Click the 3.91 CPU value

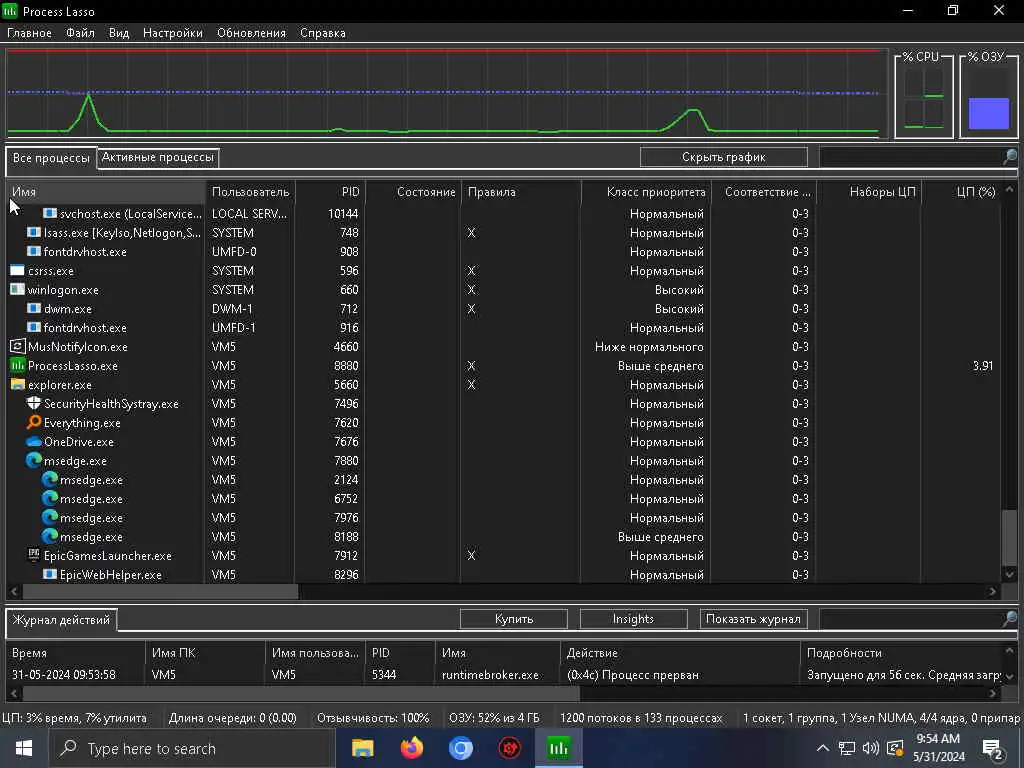click(x=983, y=366)
